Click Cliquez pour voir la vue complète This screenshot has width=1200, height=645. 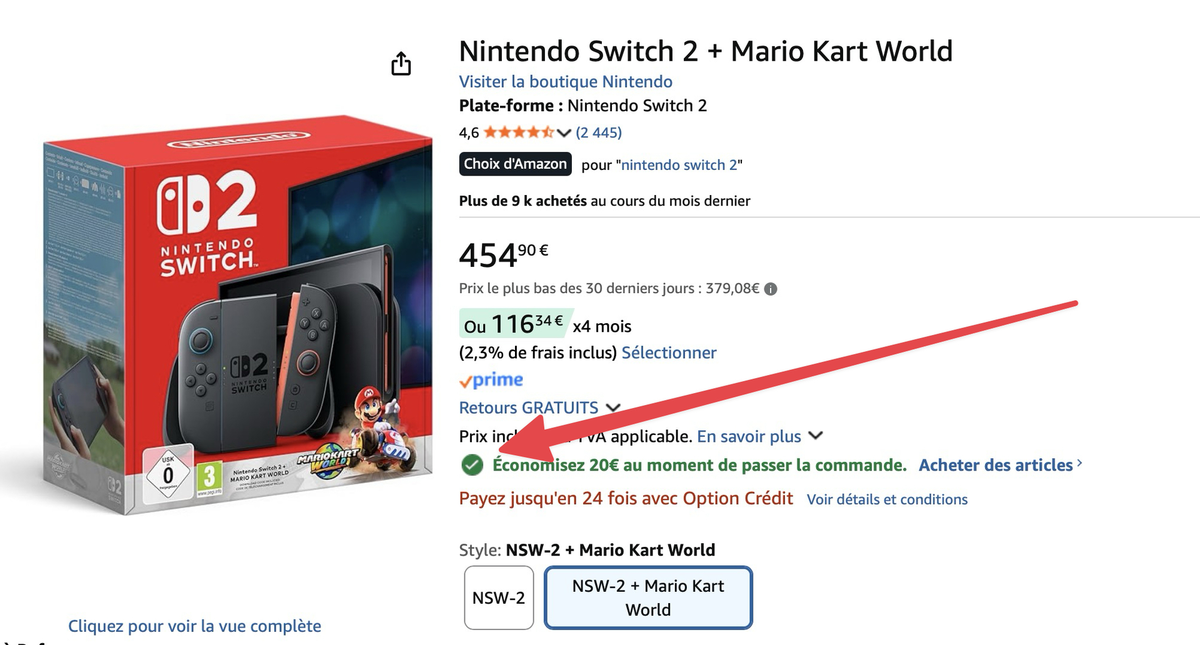[x=194, y=625]
